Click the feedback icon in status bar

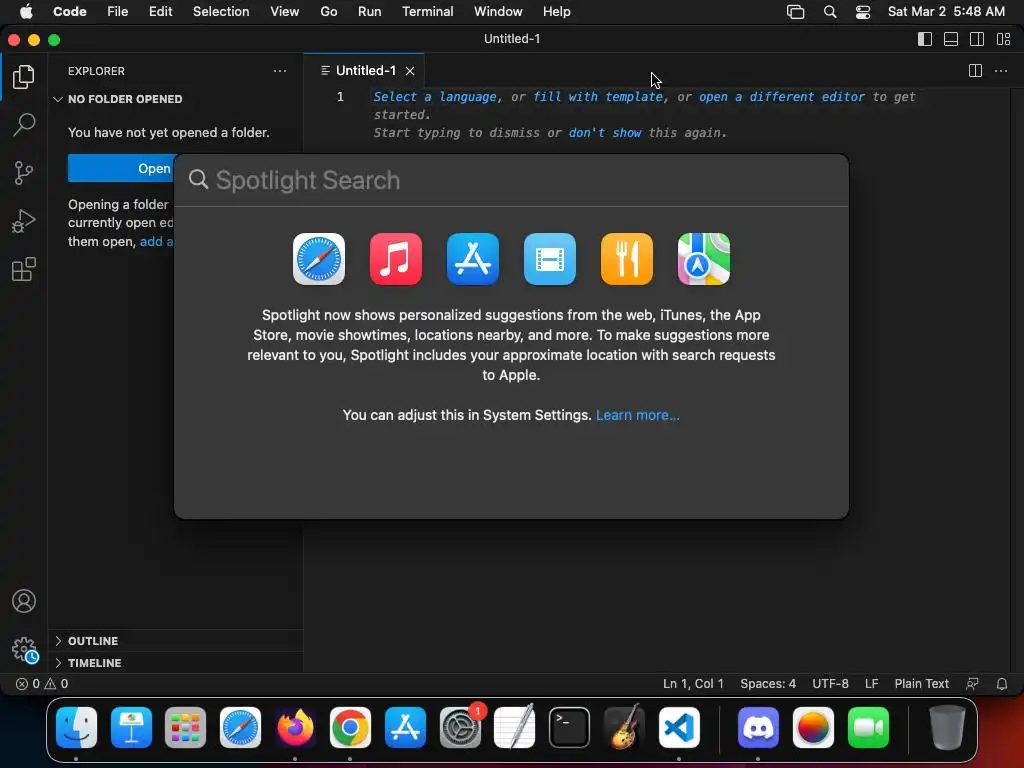(972, 684)
